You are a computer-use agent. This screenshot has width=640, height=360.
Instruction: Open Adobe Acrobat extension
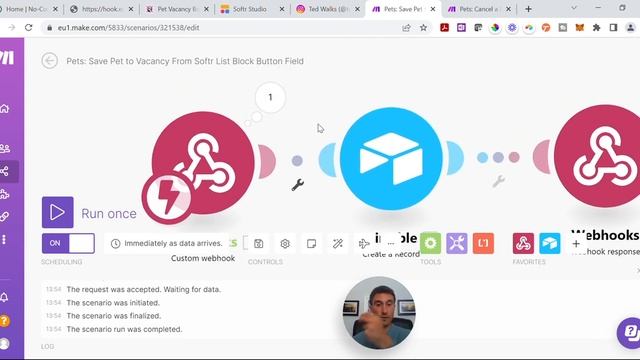tap(444, 28)
